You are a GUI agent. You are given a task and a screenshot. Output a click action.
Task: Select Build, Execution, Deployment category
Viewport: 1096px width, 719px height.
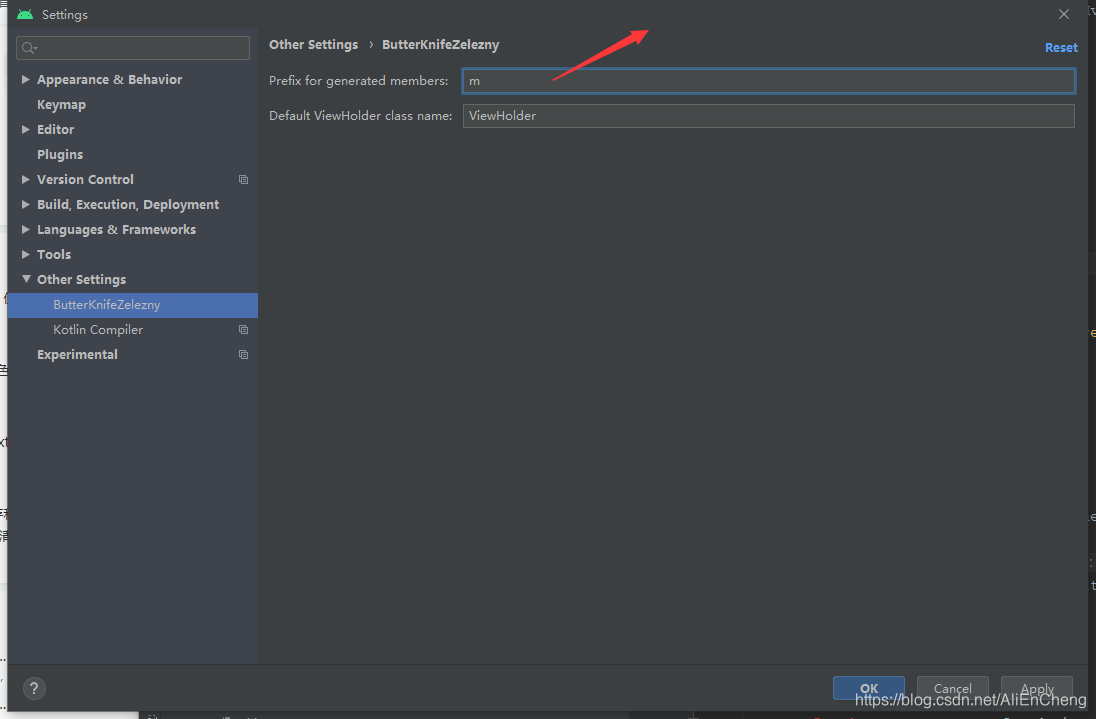(x=128, y=205)
